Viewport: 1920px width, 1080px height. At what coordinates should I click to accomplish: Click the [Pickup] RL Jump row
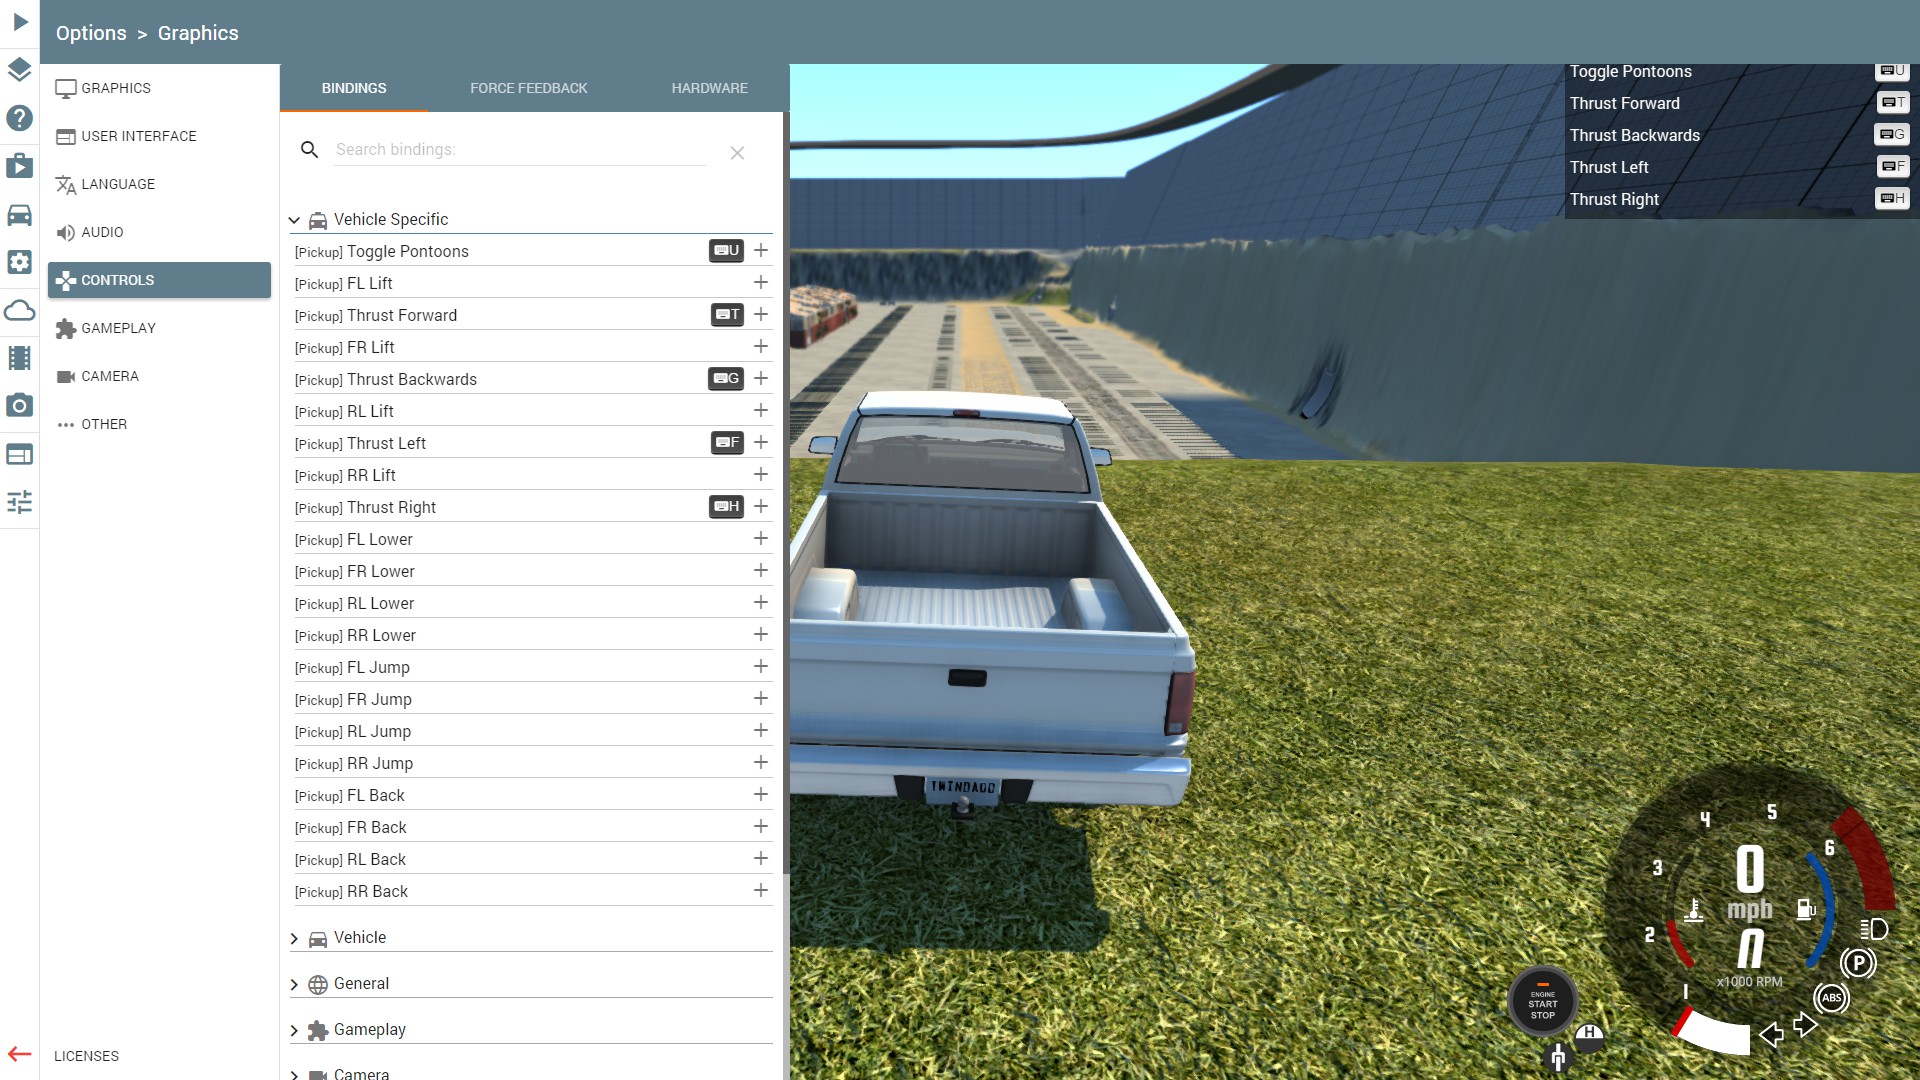pos(532,731)
